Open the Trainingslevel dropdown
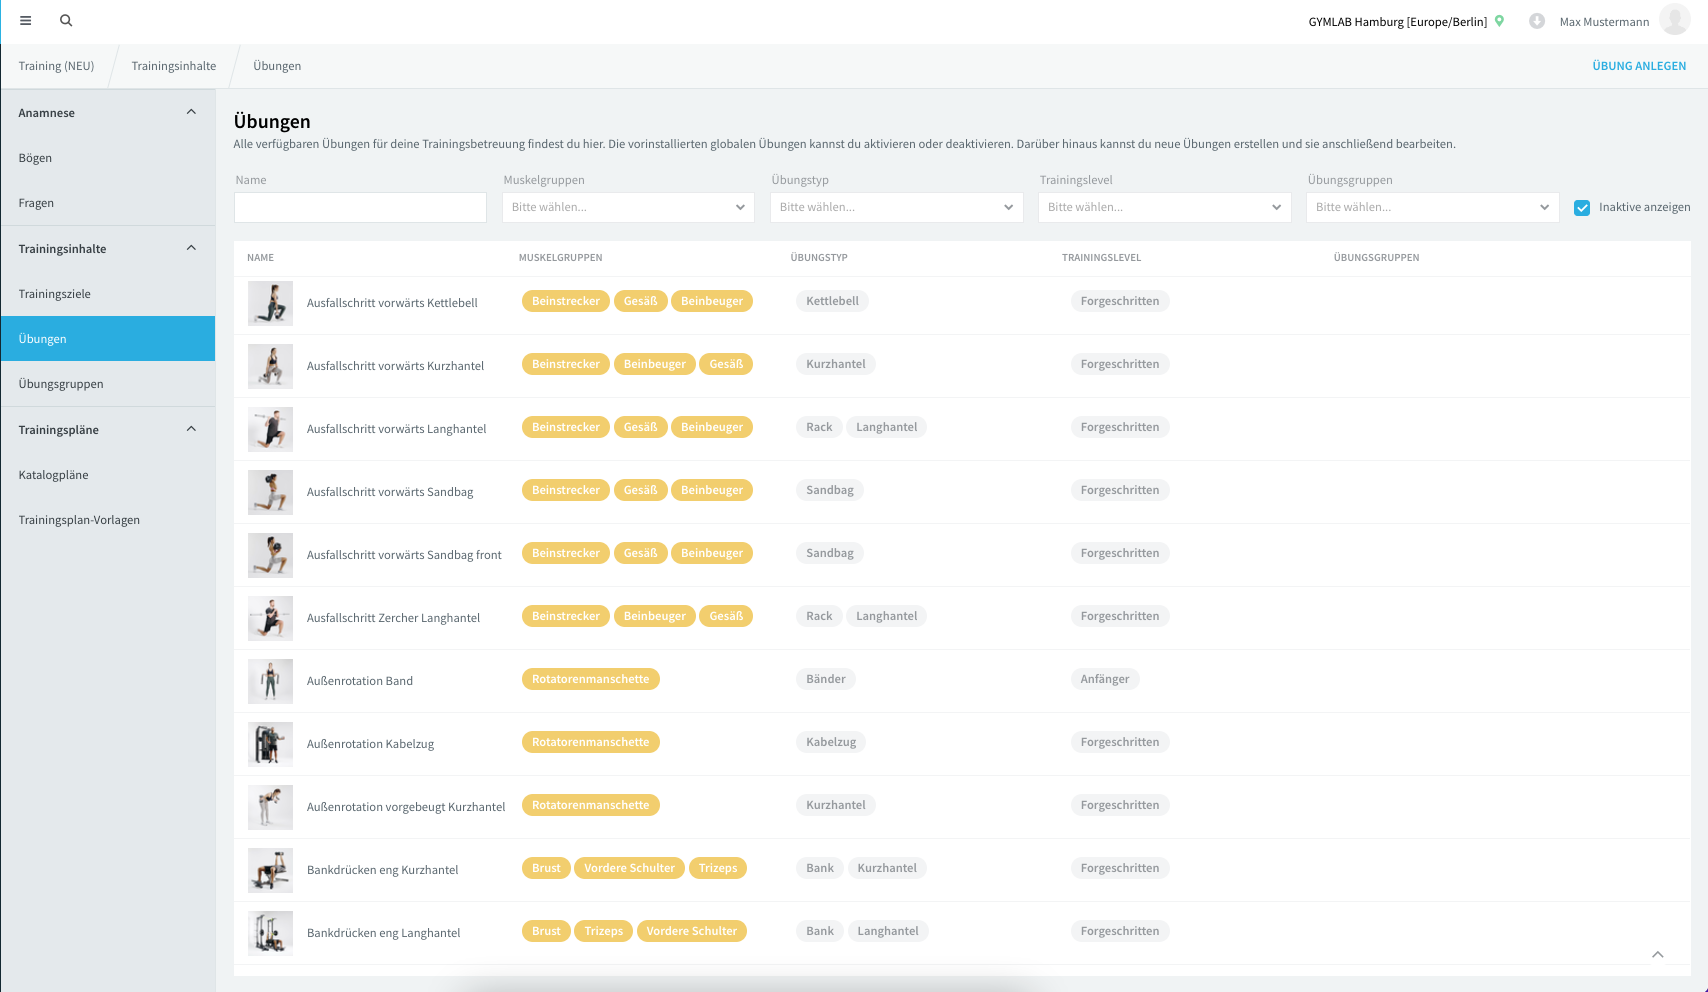 click(x=1164, y=207)
